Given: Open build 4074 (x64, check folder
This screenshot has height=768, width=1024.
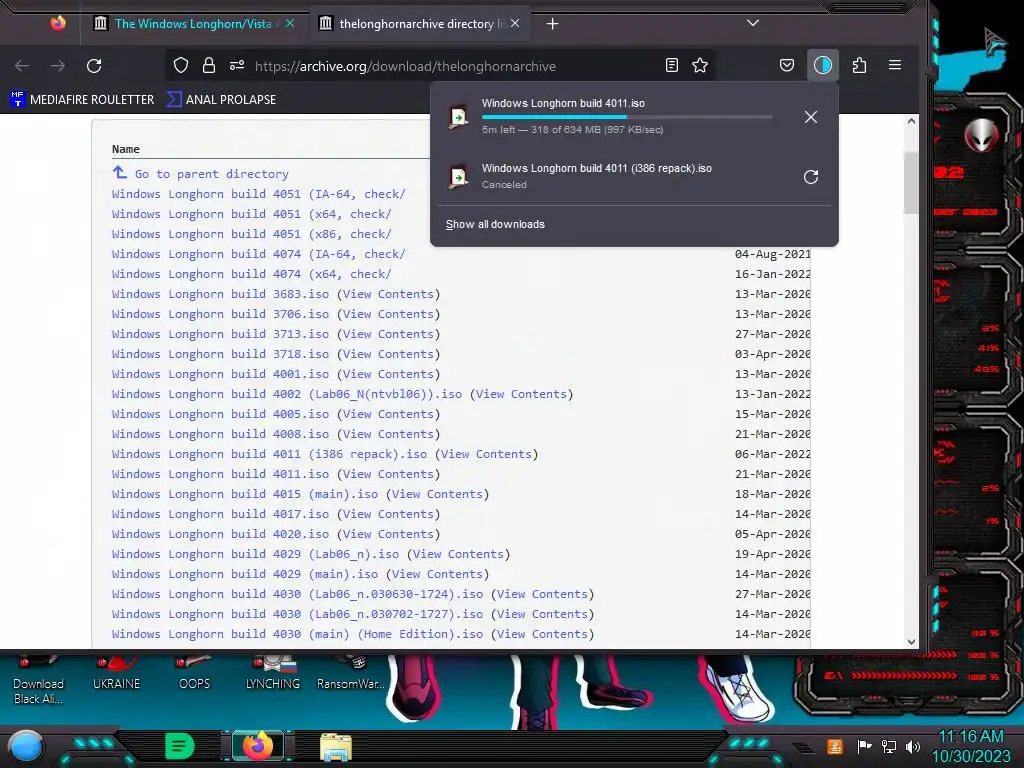Looking at the screenshot, I should pos(251,274).
